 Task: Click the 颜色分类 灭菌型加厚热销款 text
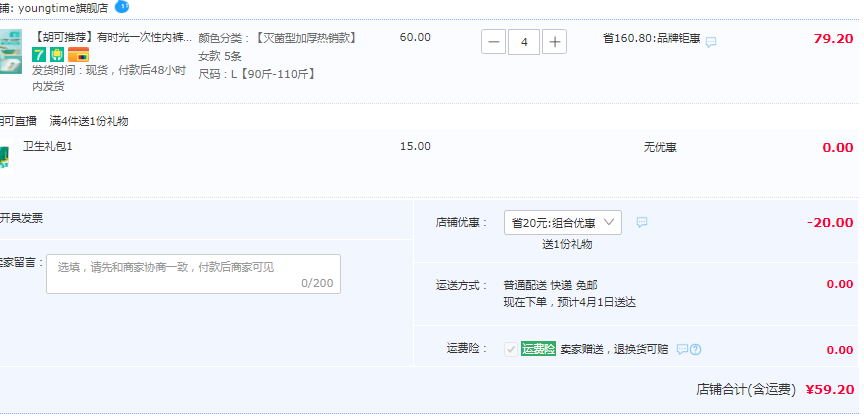pyautogui.click(x=278, y=37)
